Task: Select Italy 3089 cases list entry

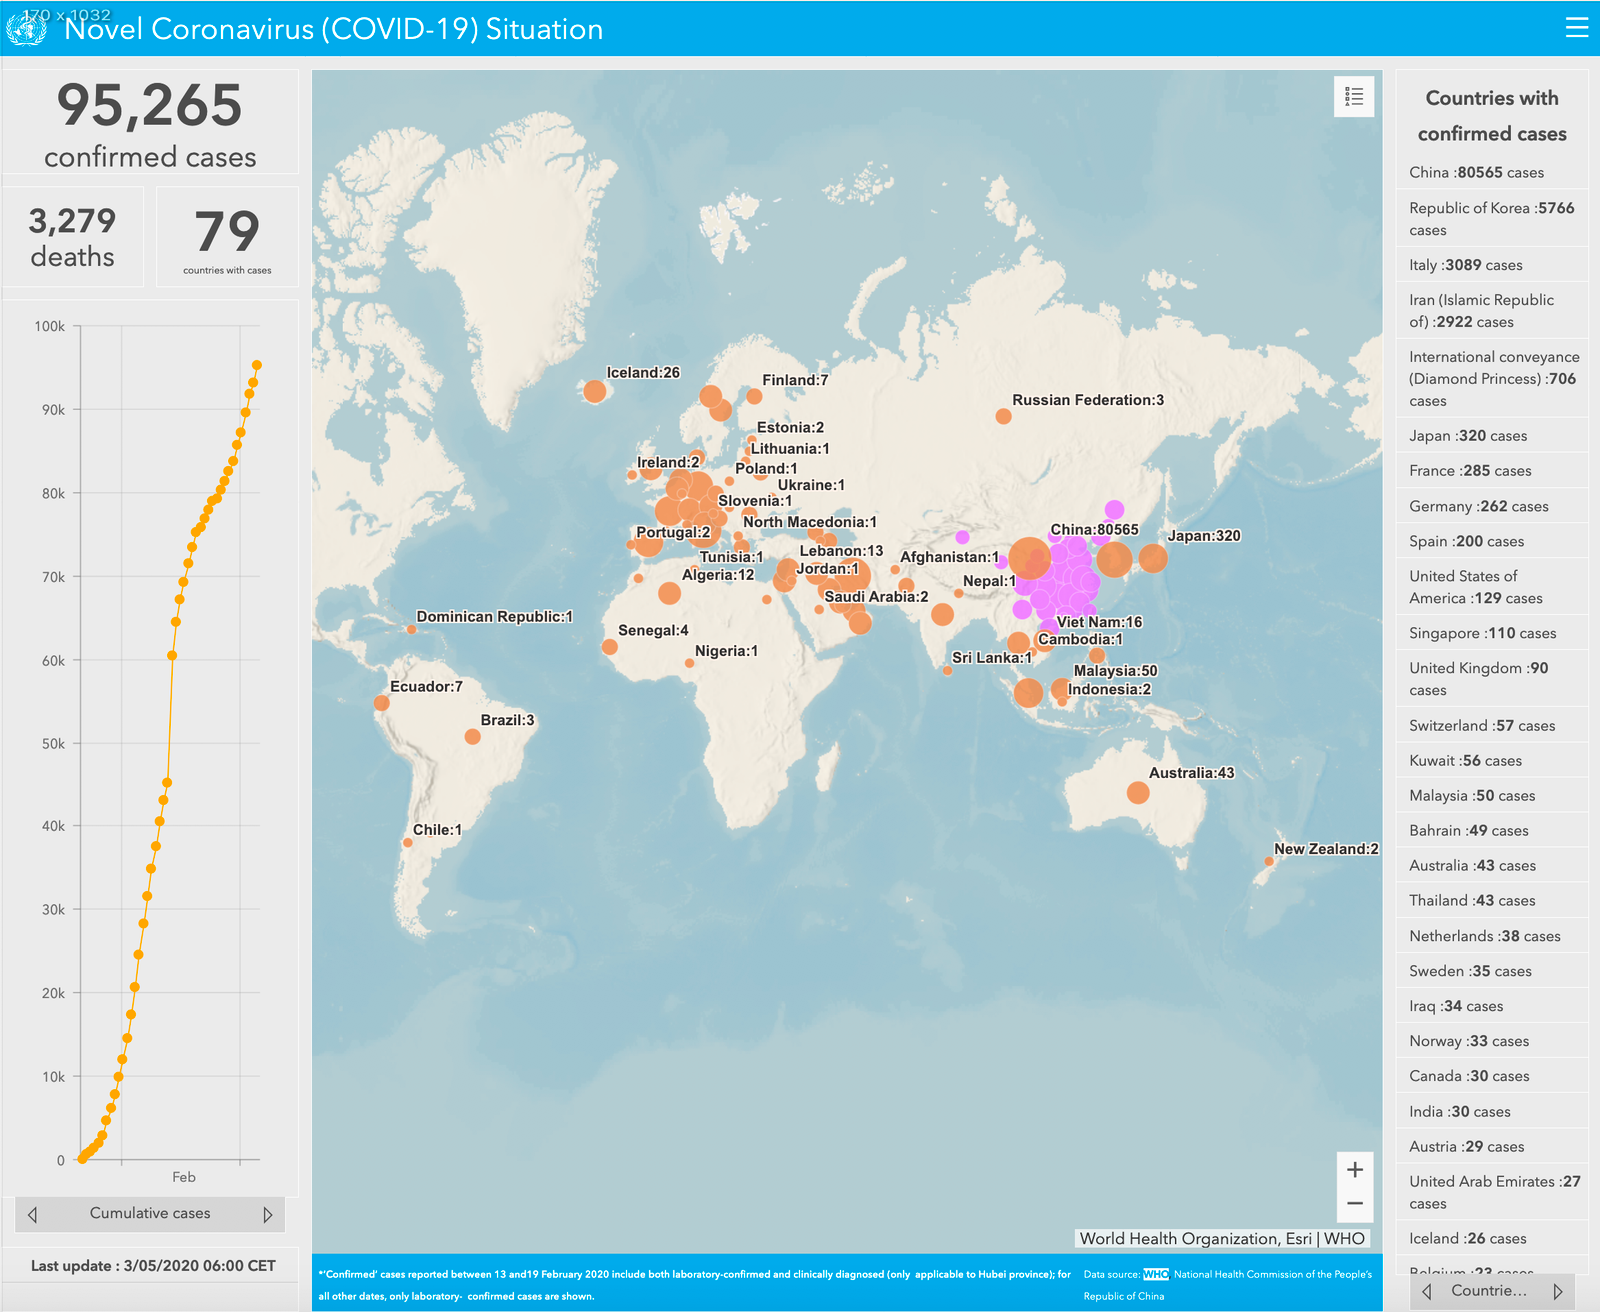Action: pyautogui.click(x=1465, y=265)
